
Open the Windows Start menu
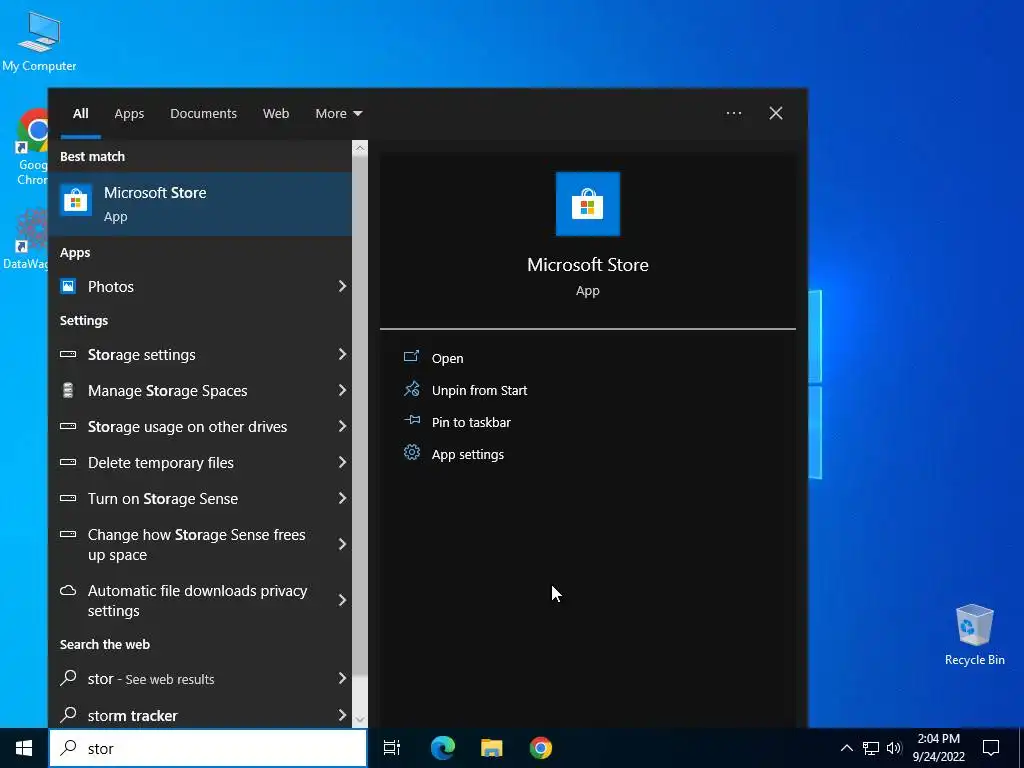pos(24,748)
